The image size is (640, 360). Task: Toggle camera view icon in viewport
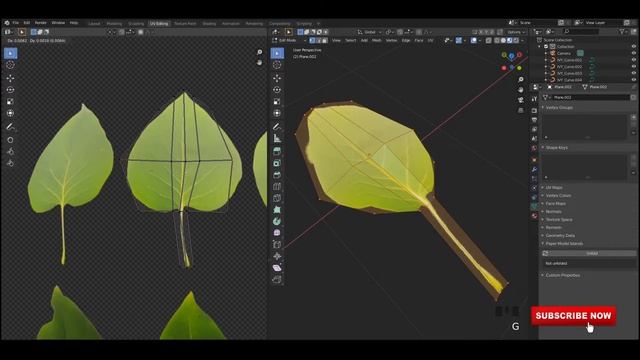(x=520, y=100)
